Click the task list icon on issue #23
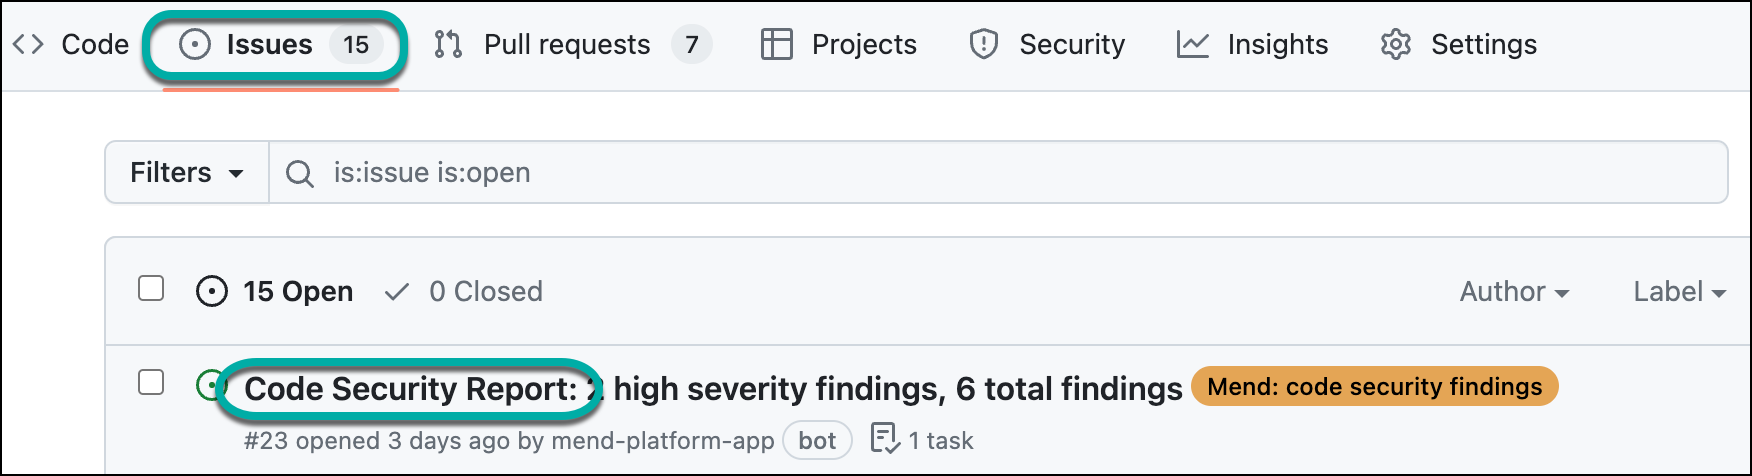1752x476 pixels. [x=885, y=438]
